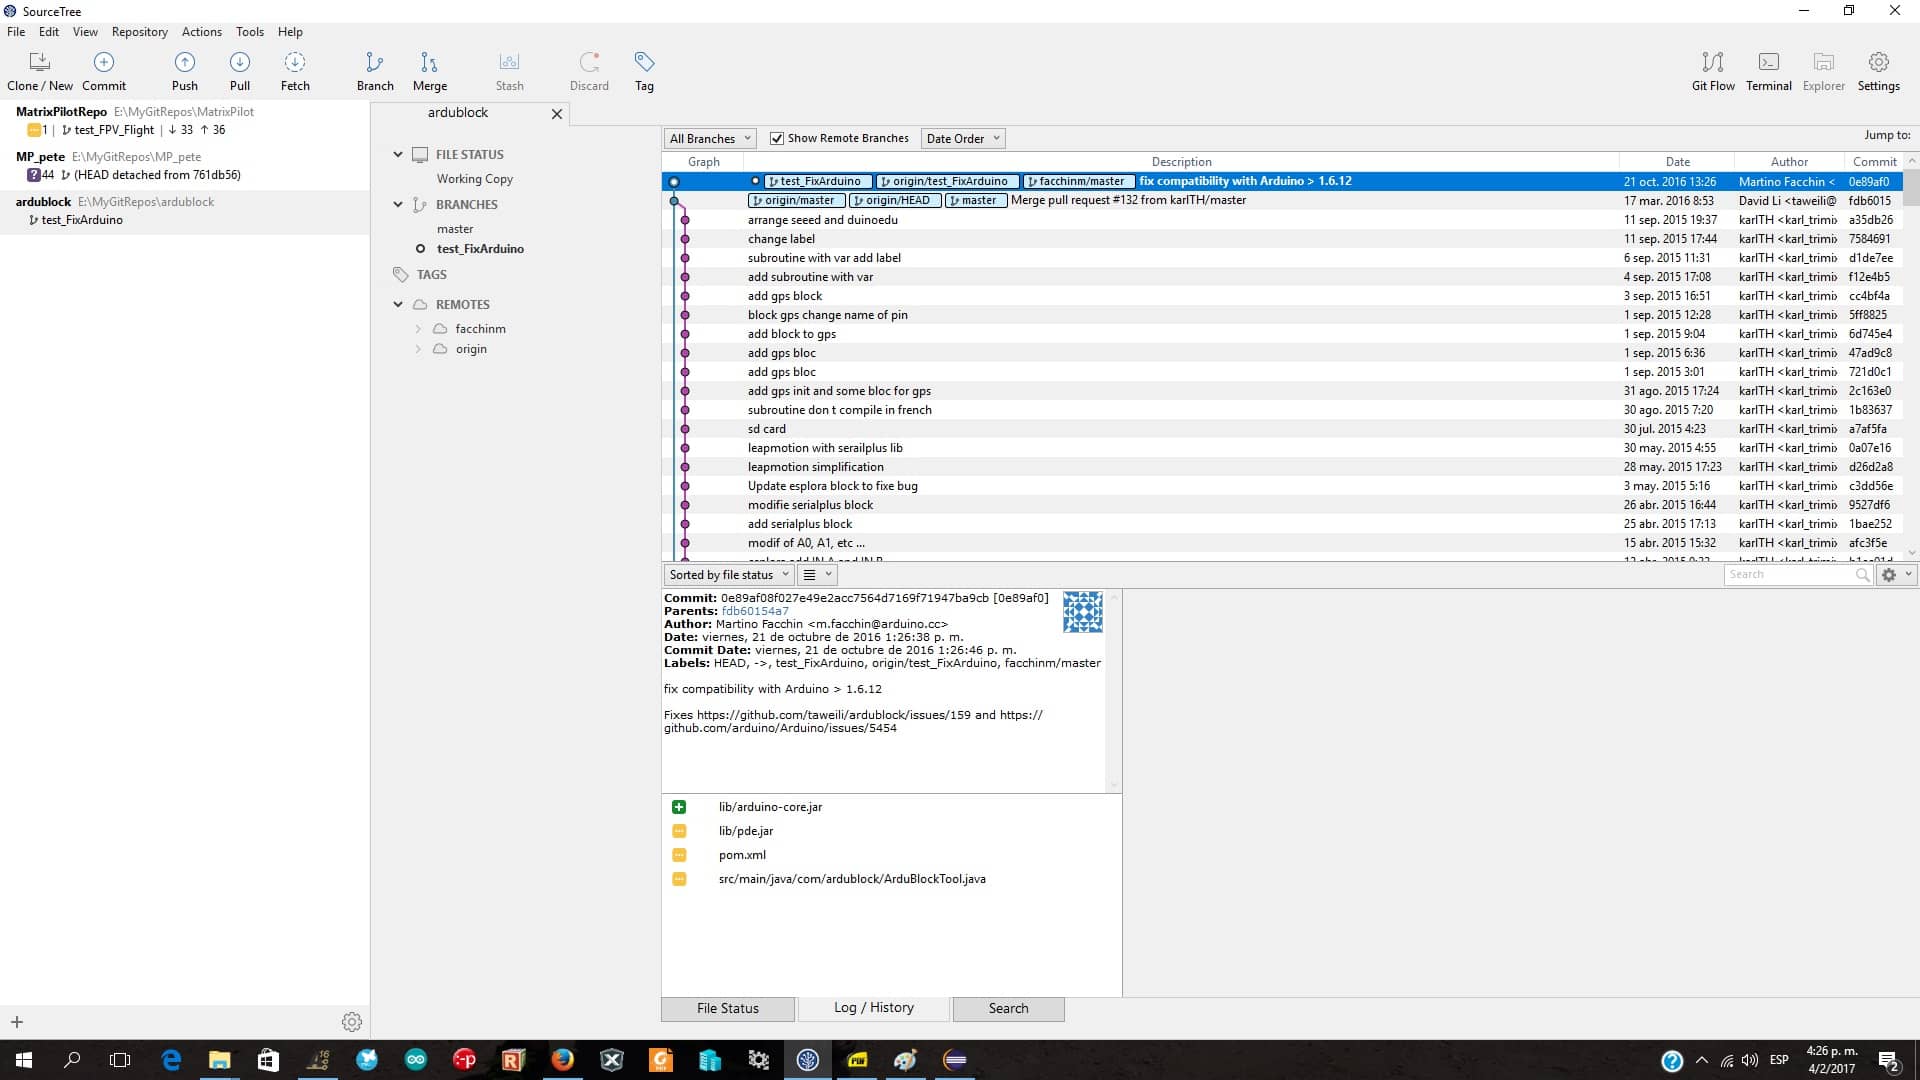The width and height of the screenshot is (1920, 1080).
Task: Click the plus icon to add a repository
Action: tap(17, 1022)
